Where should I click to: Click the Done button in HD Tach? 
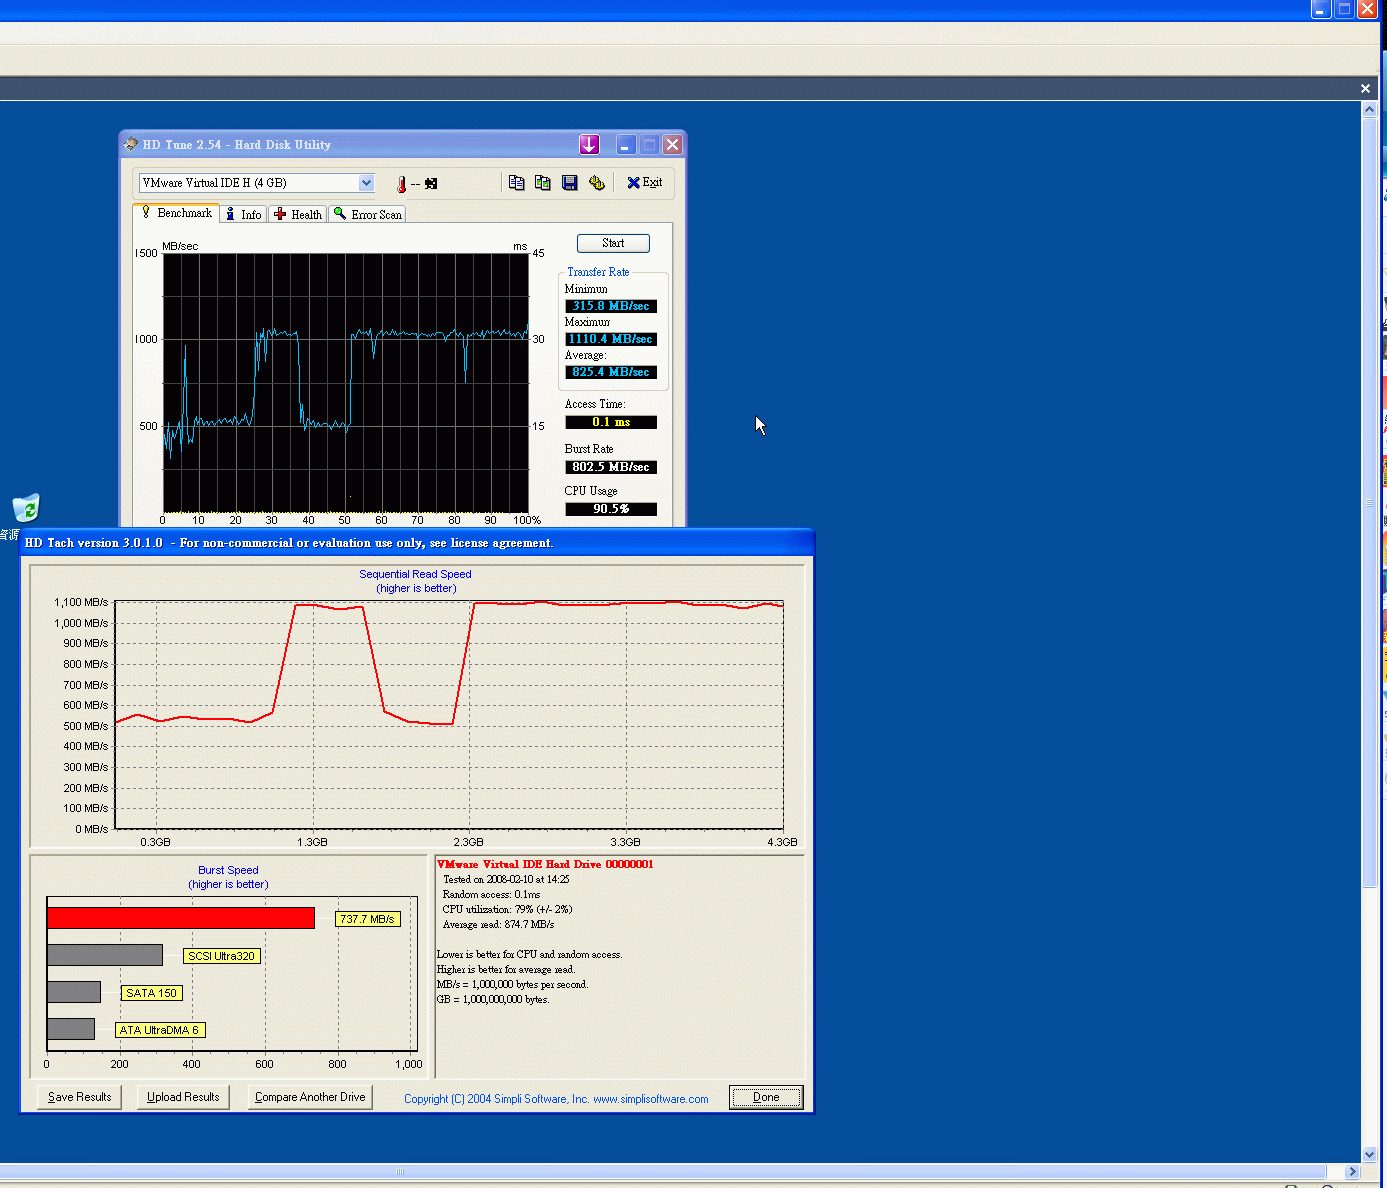tap(766, 1097)
